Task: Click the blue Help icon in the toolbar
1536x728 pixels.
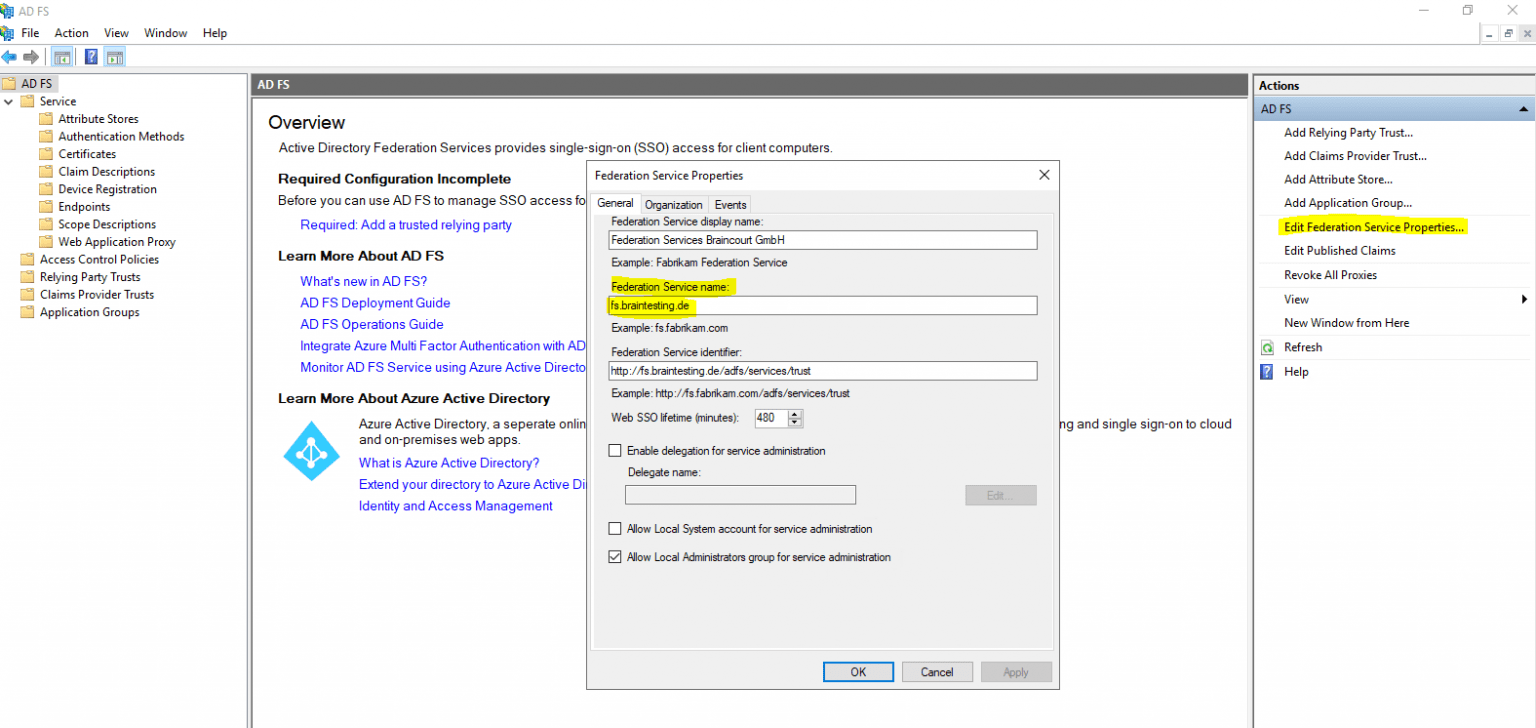Action: (91, 57)
